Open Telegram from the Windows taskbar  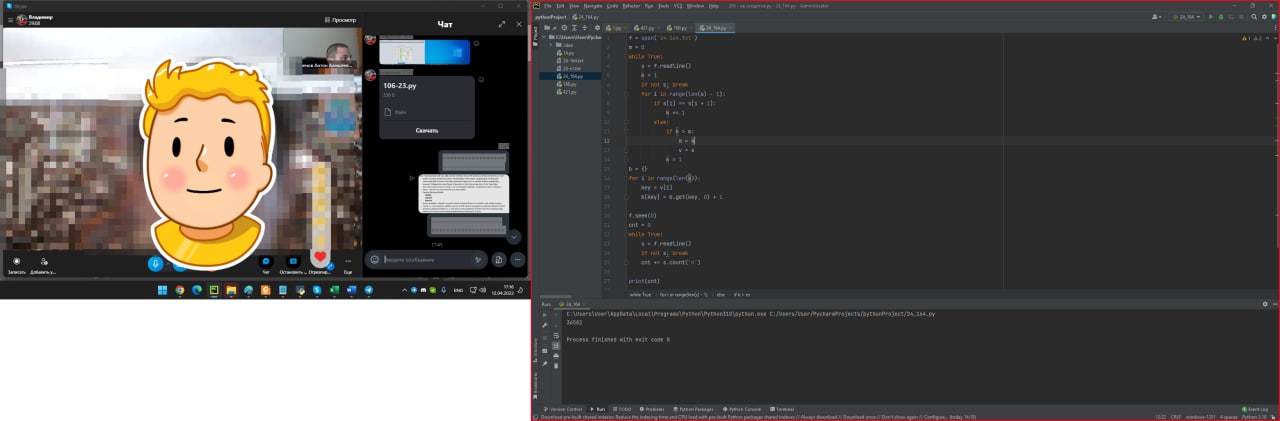(368, 290)
